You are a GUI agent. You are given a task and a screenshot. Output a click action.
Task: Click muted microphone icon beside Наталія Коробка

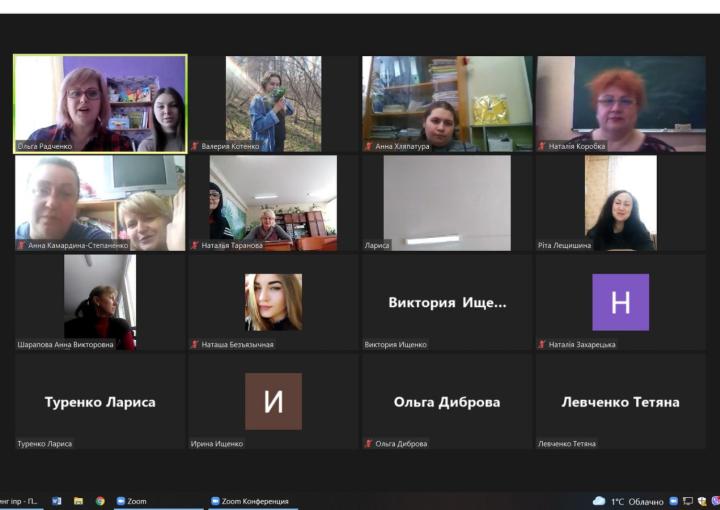click(x=542, y=146)
